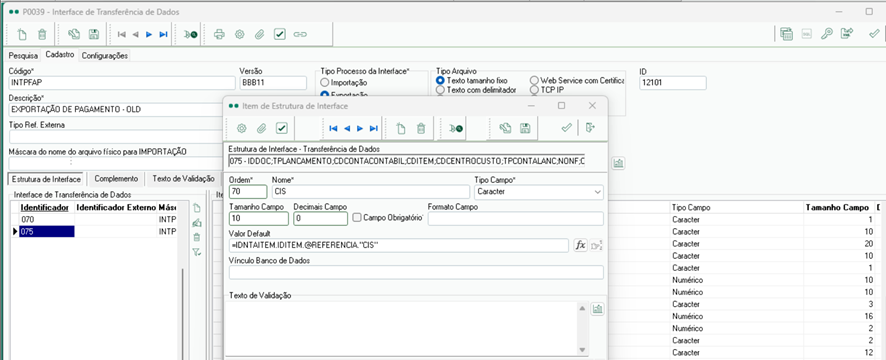Image resolution: width=886 pixels, height=360 pixels.
Task: Click the checkmark box icon in main toolbar
Action: click(280, 34)
